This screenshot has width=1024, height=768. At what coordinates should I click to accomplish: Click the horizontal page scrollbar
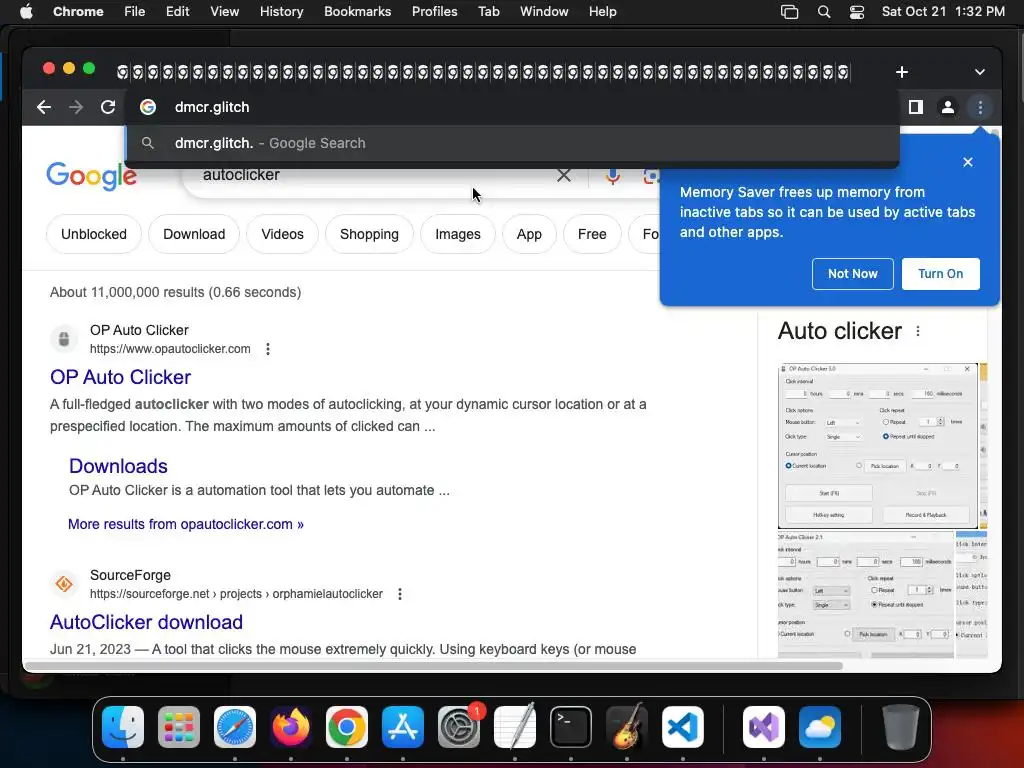tap(433, 666)
